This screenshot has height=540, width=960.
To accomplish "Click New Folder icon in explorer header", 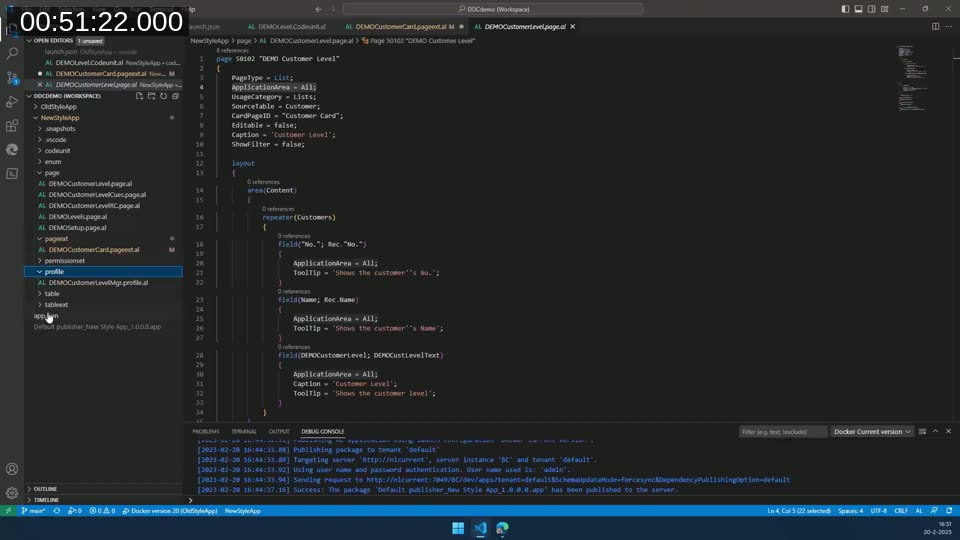I will [151, 96].
